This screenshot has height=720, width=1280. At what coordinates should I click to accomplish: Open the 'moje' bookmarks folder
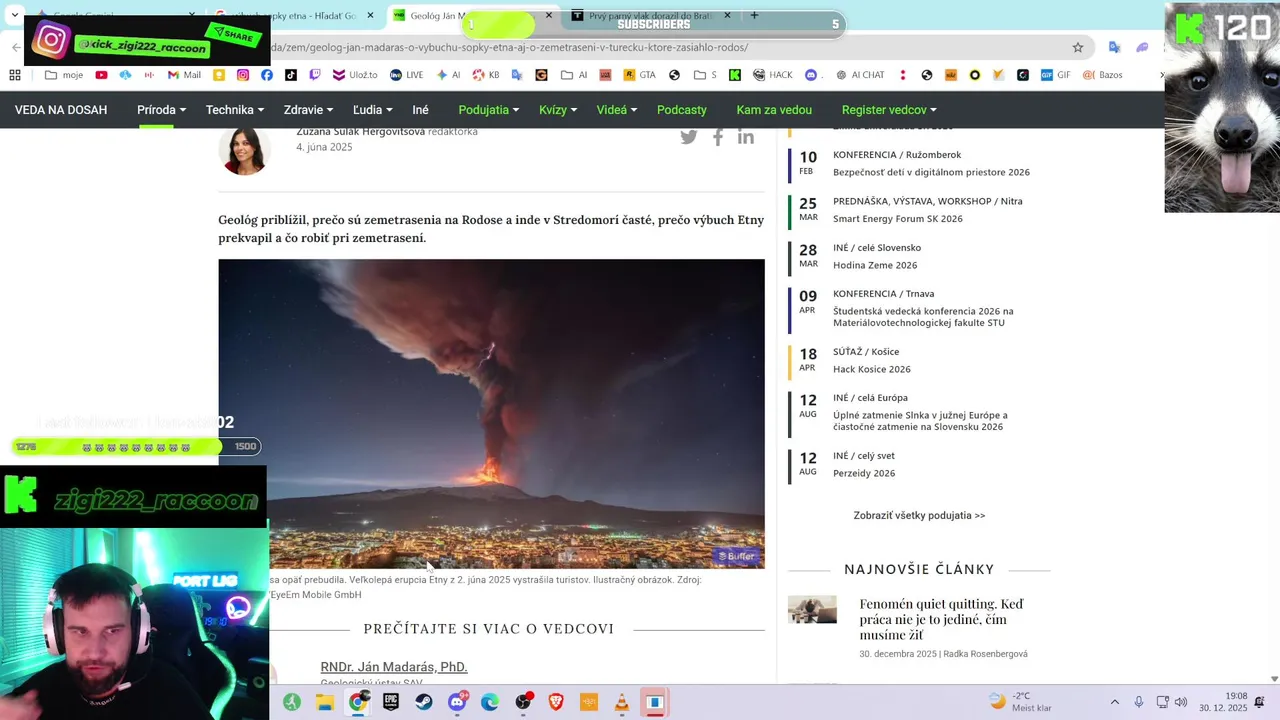pos(64,75)
